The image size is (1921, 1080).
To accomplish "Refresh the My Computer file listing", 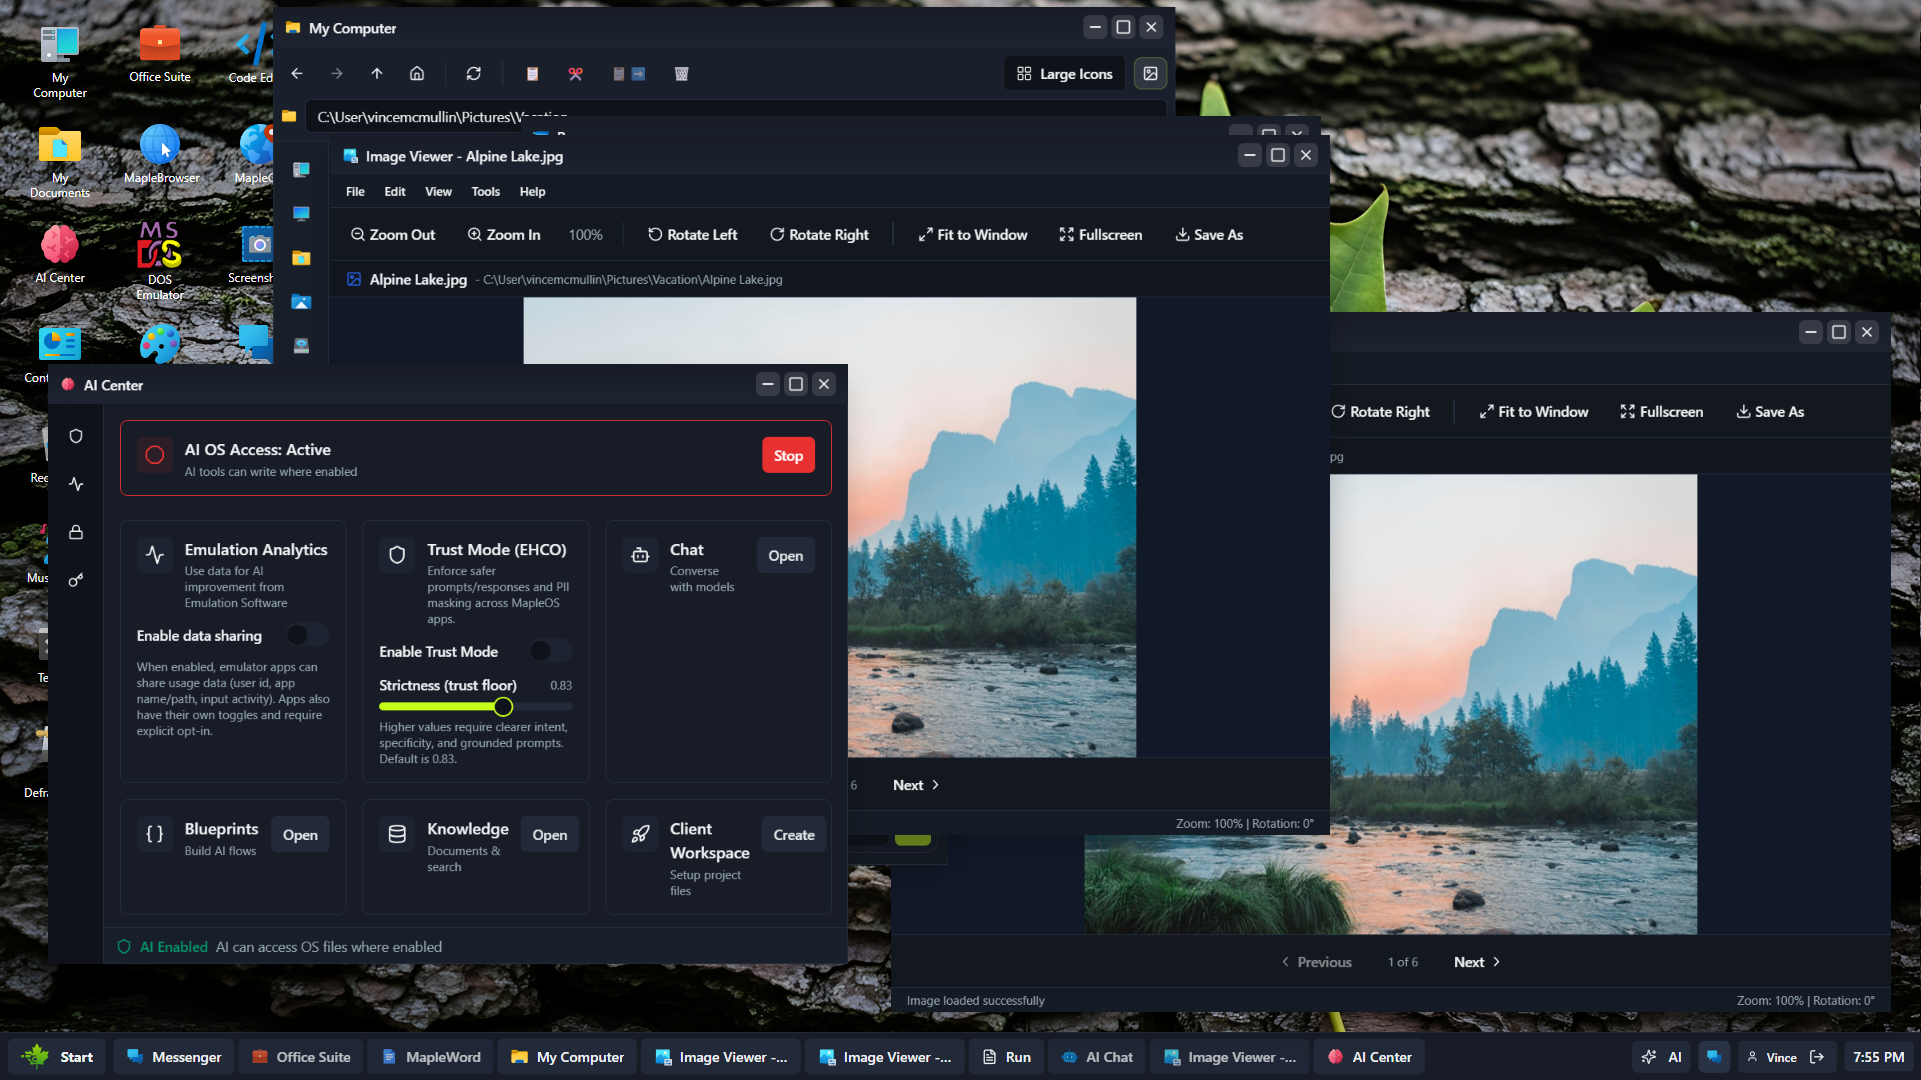I will tap(474, 73).
